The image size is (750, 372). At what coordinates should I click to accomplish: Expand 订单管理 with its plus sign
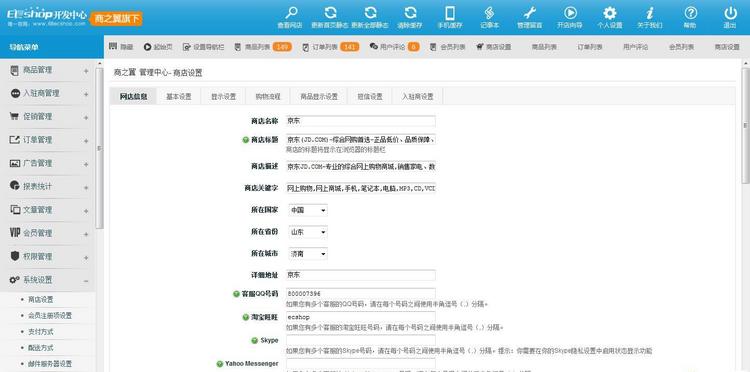point(86,141)
